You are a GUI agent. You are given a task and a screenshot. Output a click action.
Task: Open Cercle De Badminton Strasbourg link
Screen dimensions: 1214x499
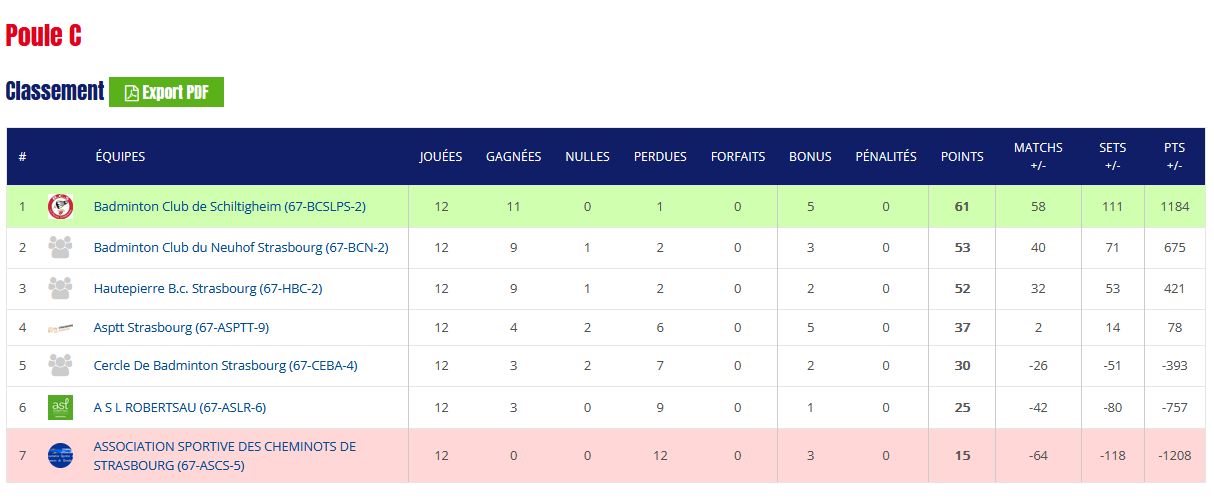225,366
